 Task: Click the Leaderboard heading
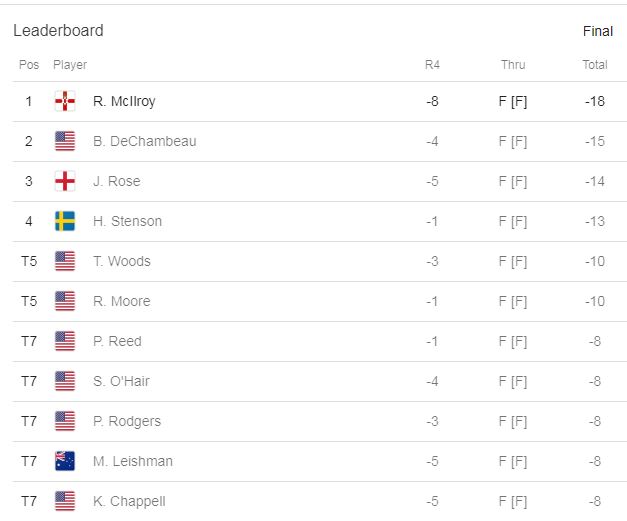[x=58, y=30]
